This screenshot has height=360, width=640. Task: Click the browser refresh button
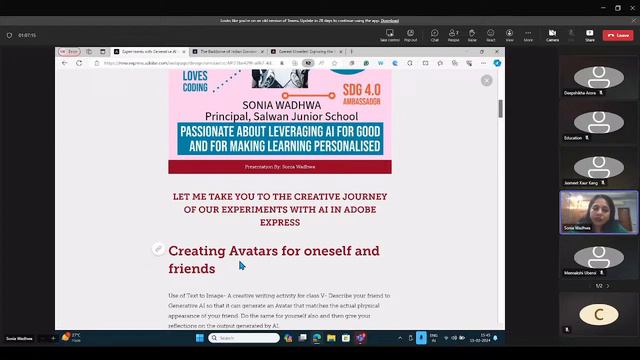click(79, 63)
